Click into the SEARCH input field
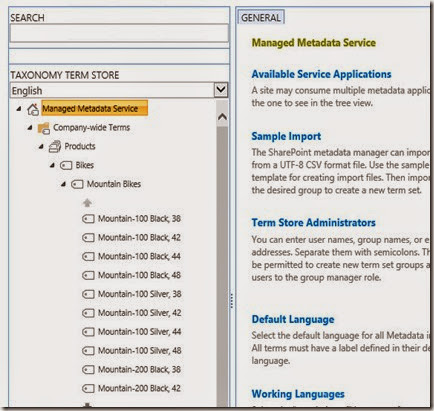The image size is (434, 411). 119,33
